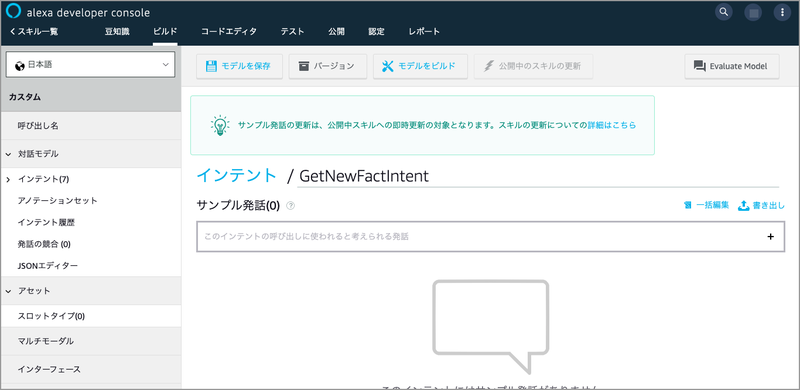Click the globe icon in language selector
800x390 pixels.
(x=20, y=65)
